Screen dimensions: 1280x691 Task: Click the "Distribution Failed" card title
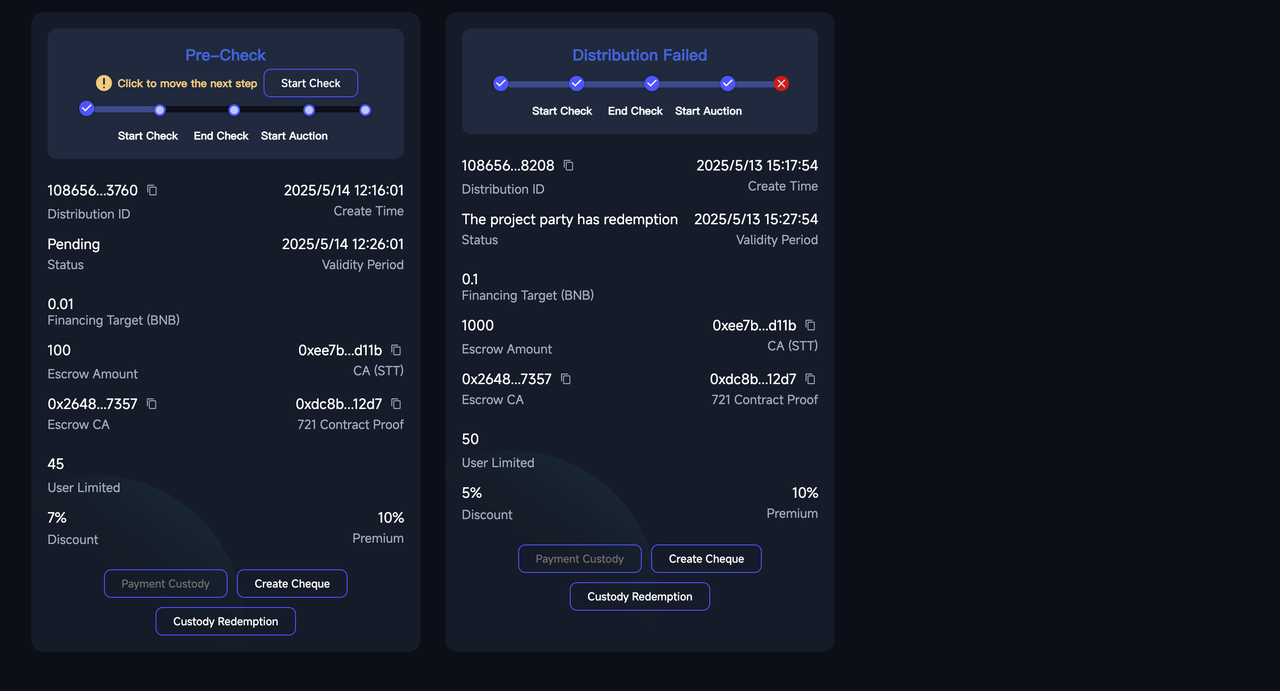640,55
